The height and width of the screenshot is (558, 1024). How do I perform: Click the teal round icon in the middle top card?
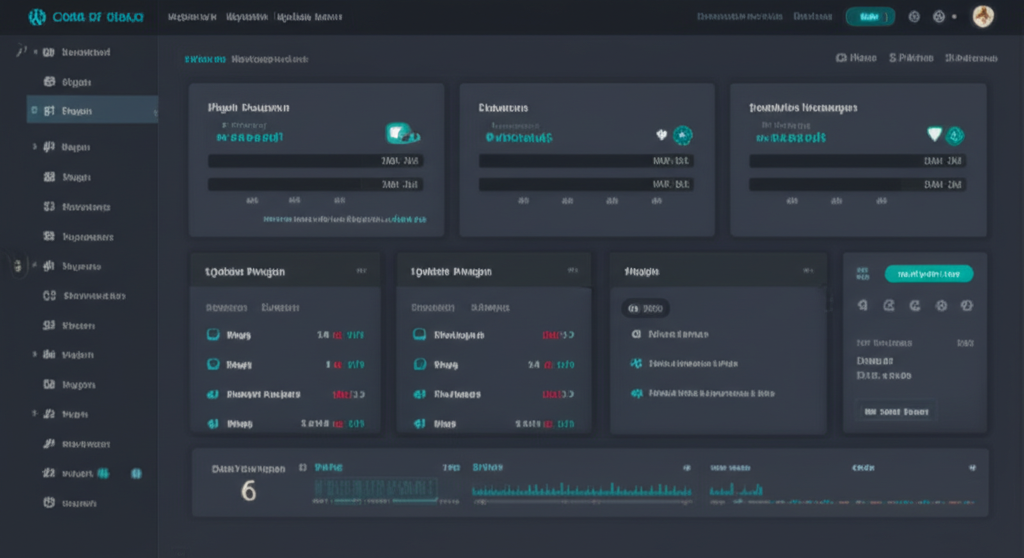point(682,135)
